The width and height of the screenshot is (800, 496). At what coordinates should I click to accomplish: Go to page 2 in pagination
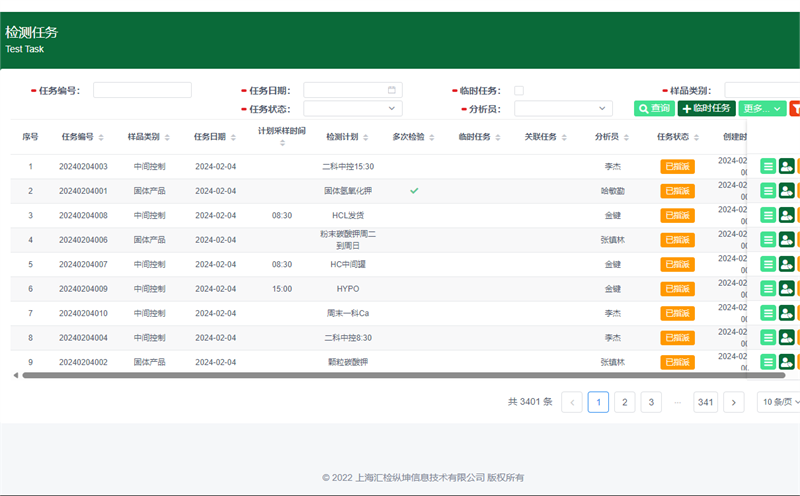(624, 402)
